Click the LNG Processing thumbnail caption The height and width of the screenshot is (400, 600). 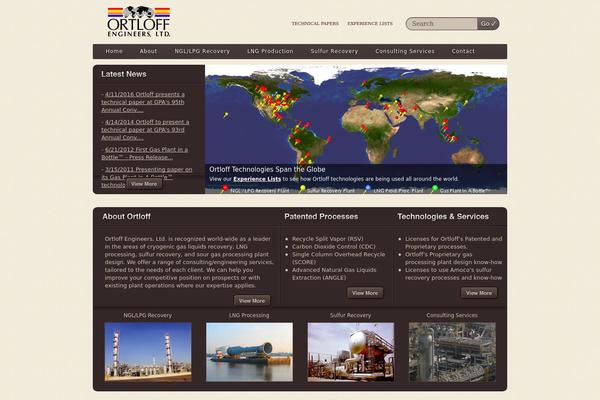point(249,315)
